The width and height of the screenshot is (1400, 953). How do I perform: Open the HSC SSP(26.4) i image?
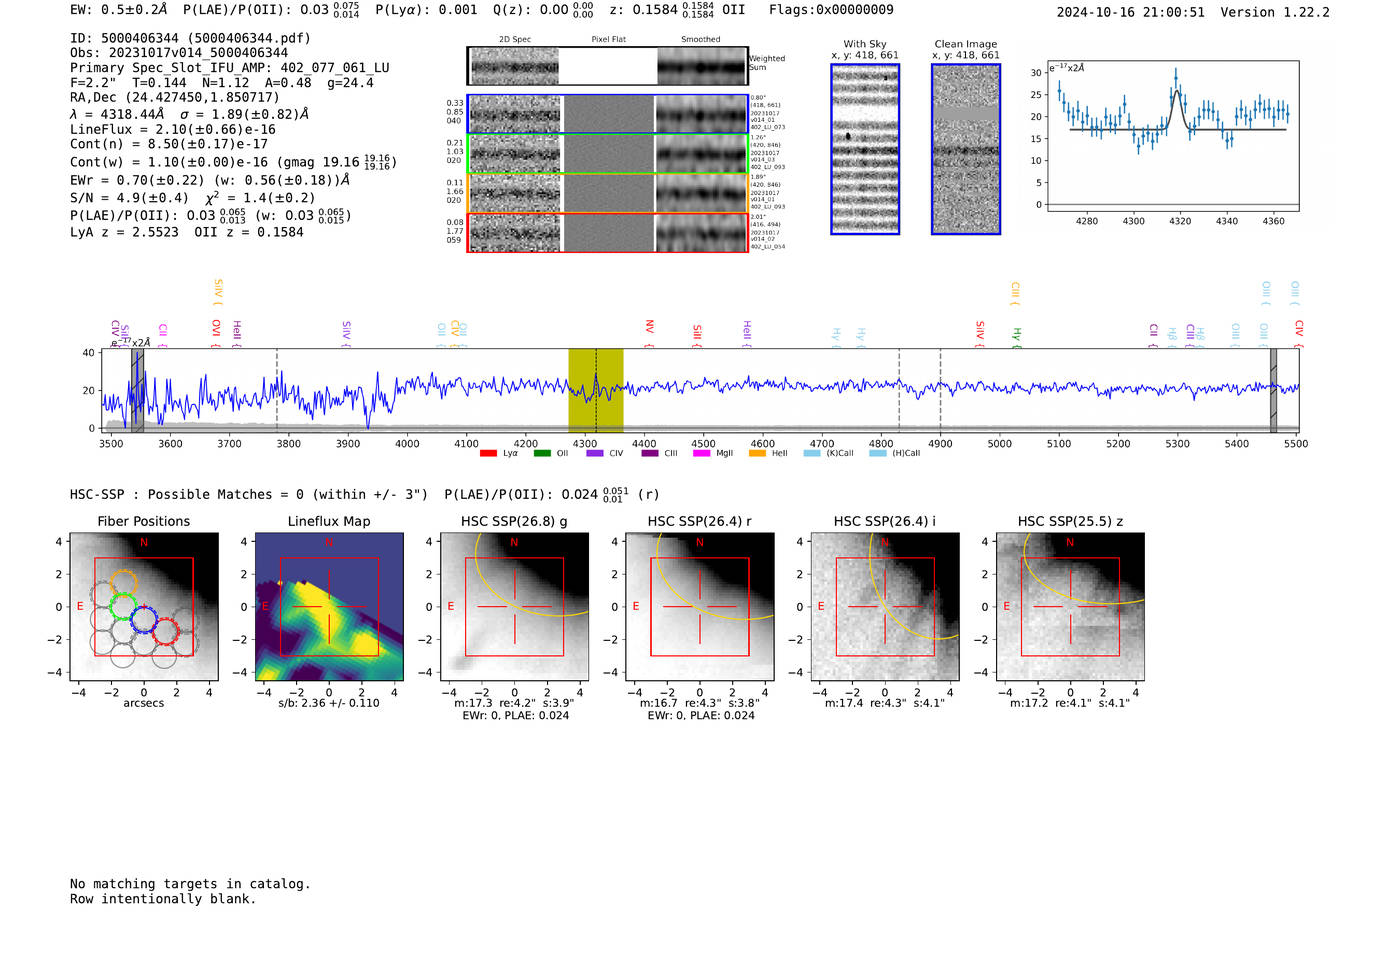click(885, 607)
